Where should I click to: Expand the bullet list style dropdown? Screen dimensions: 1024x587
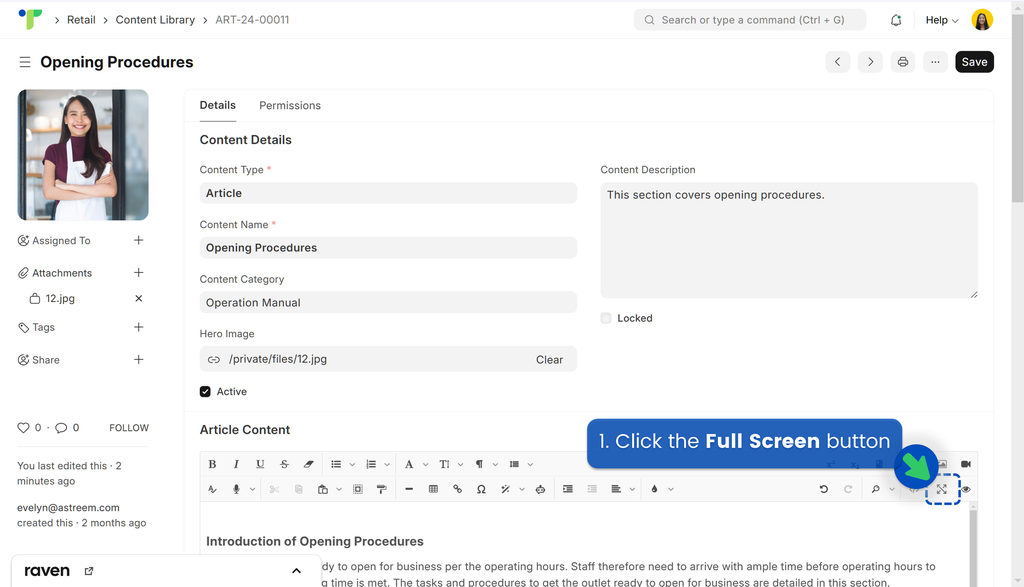pos(352,464)
